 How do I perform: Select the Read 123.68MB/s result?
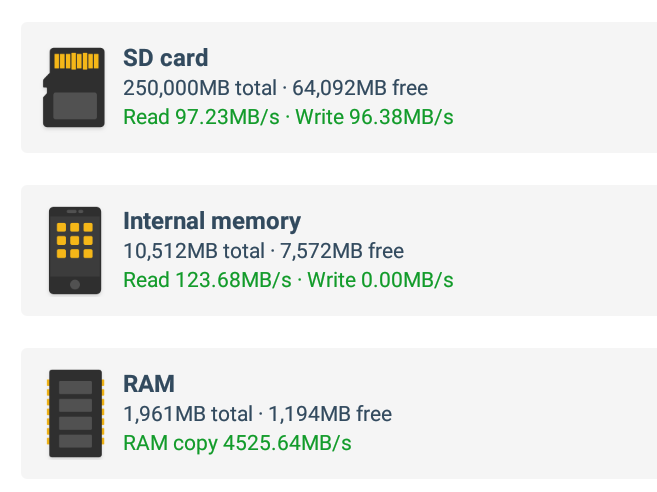[207, 280]
